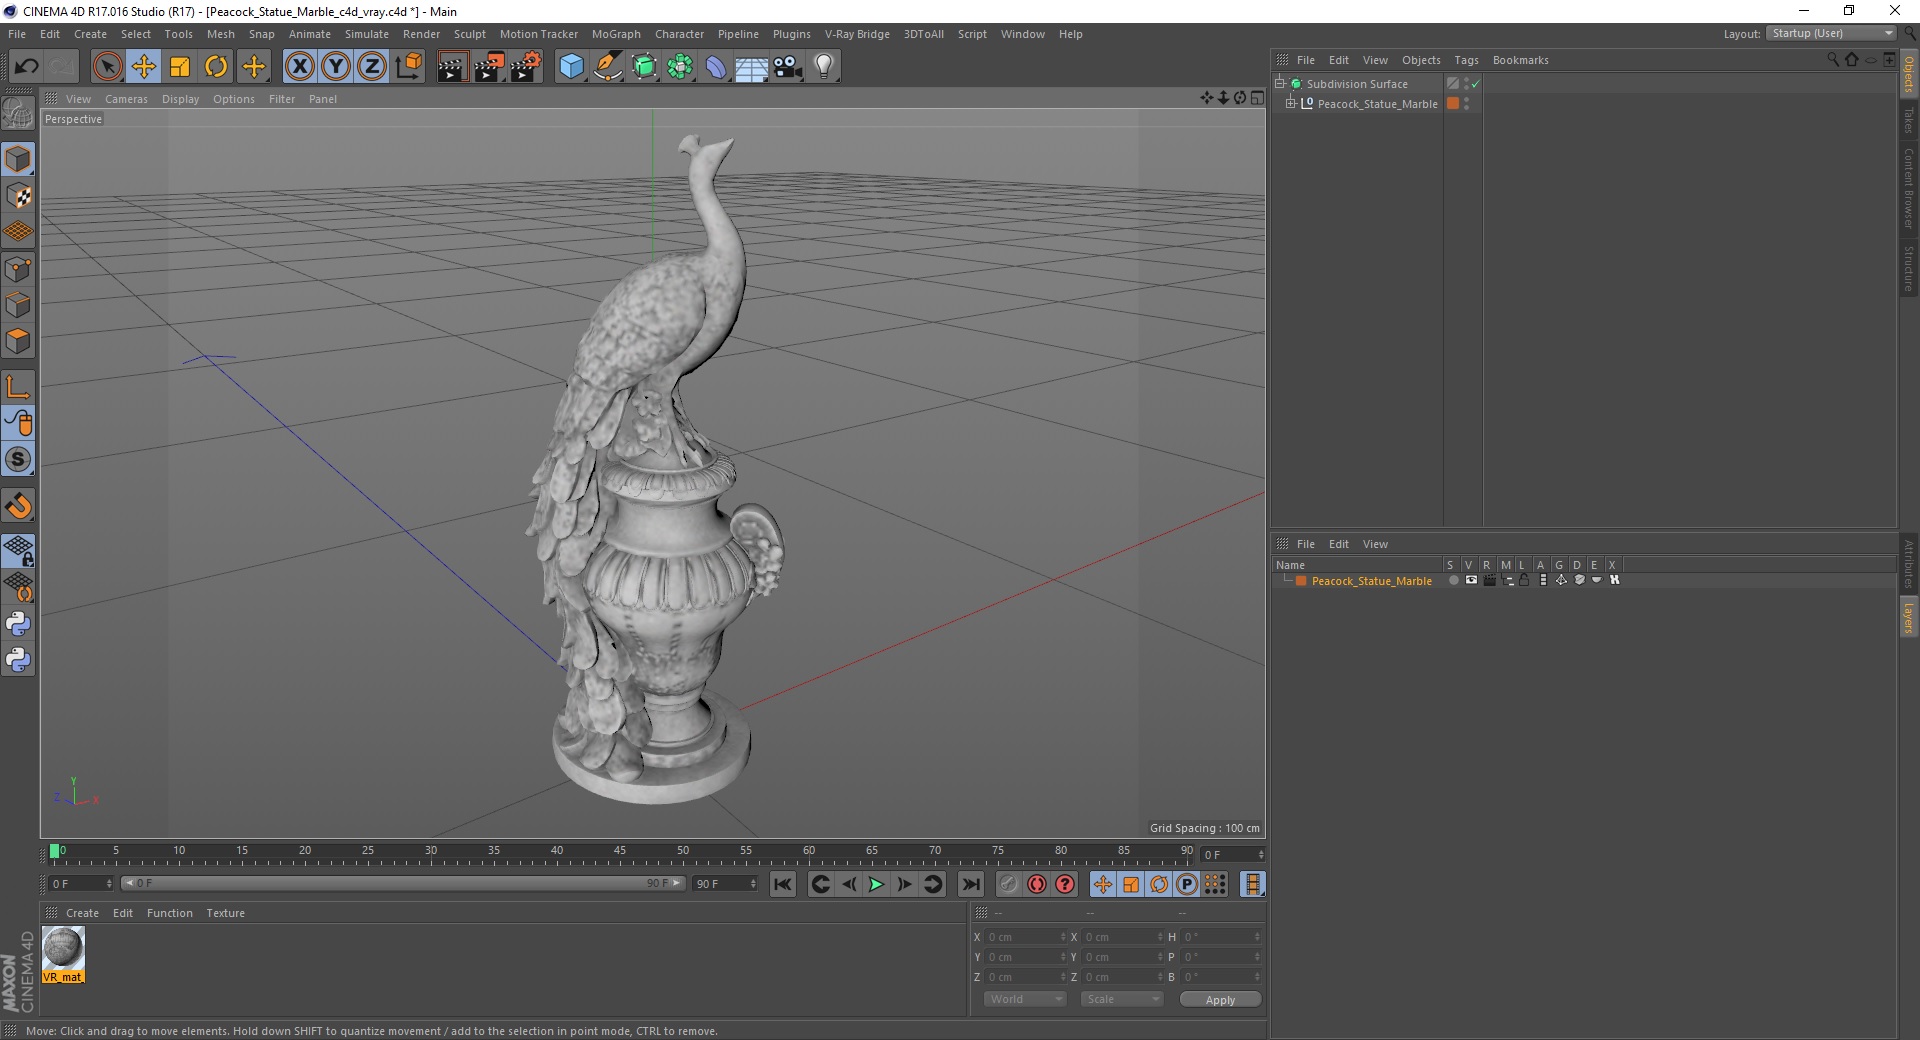Open the V-Ray Bridge menu
1920x1040 pixels.
tap(857, 34)
